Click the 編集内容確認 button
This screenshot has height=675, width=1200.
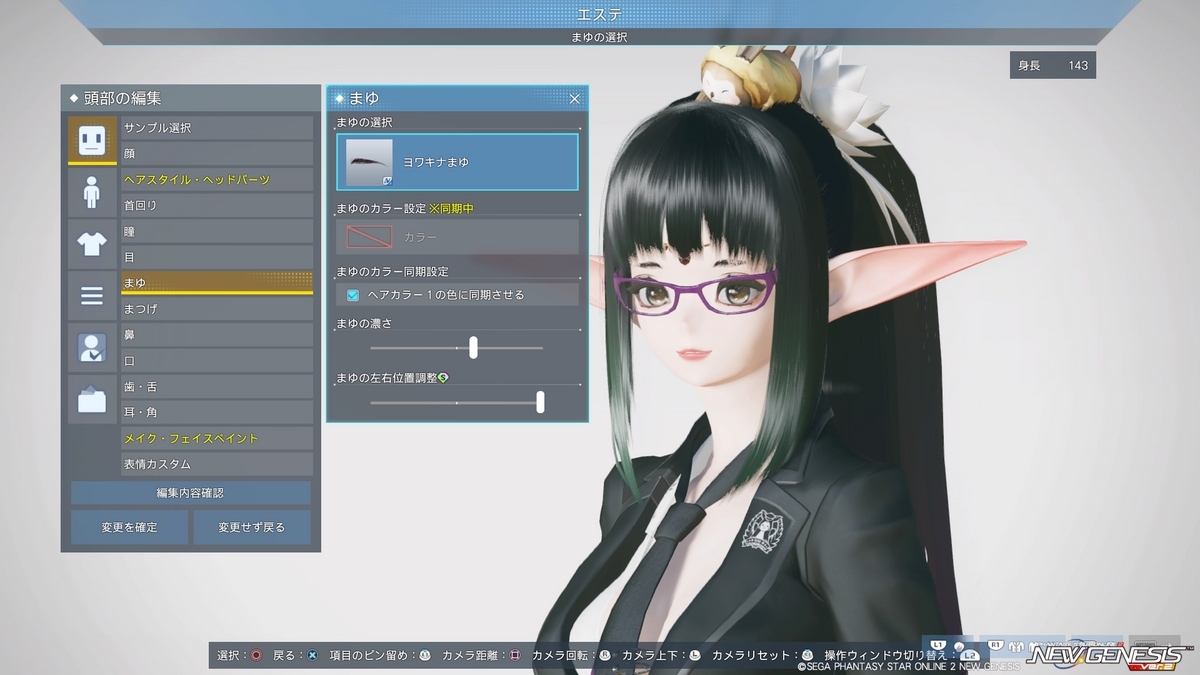[x=191, y=493]
